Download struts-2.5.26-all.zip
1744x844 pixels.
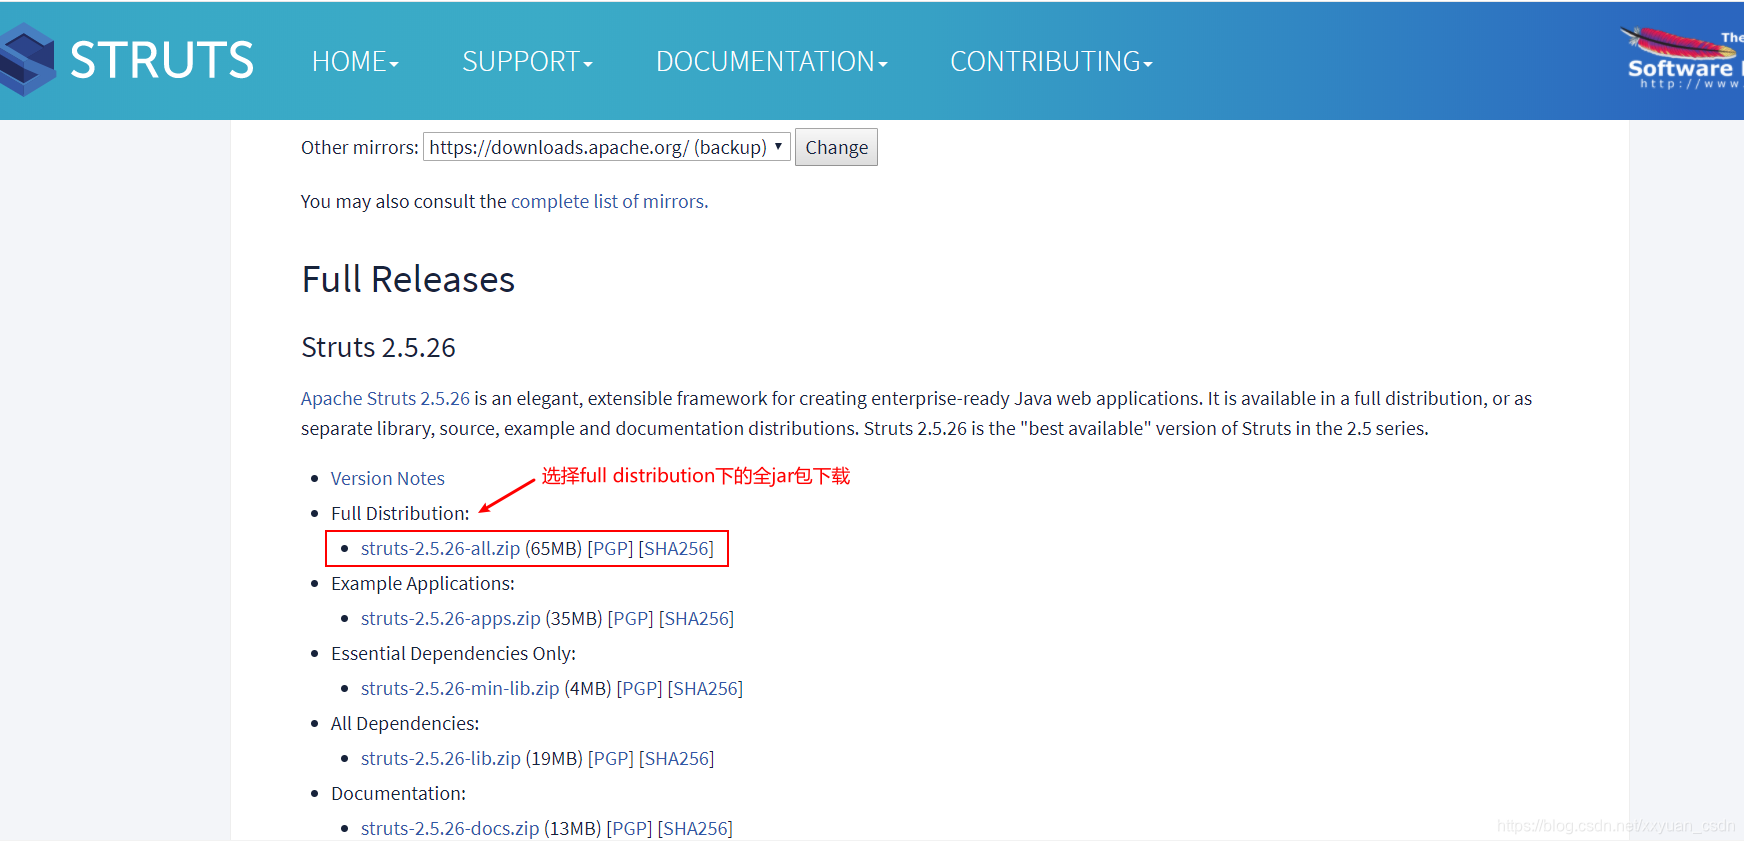point(440,548)
